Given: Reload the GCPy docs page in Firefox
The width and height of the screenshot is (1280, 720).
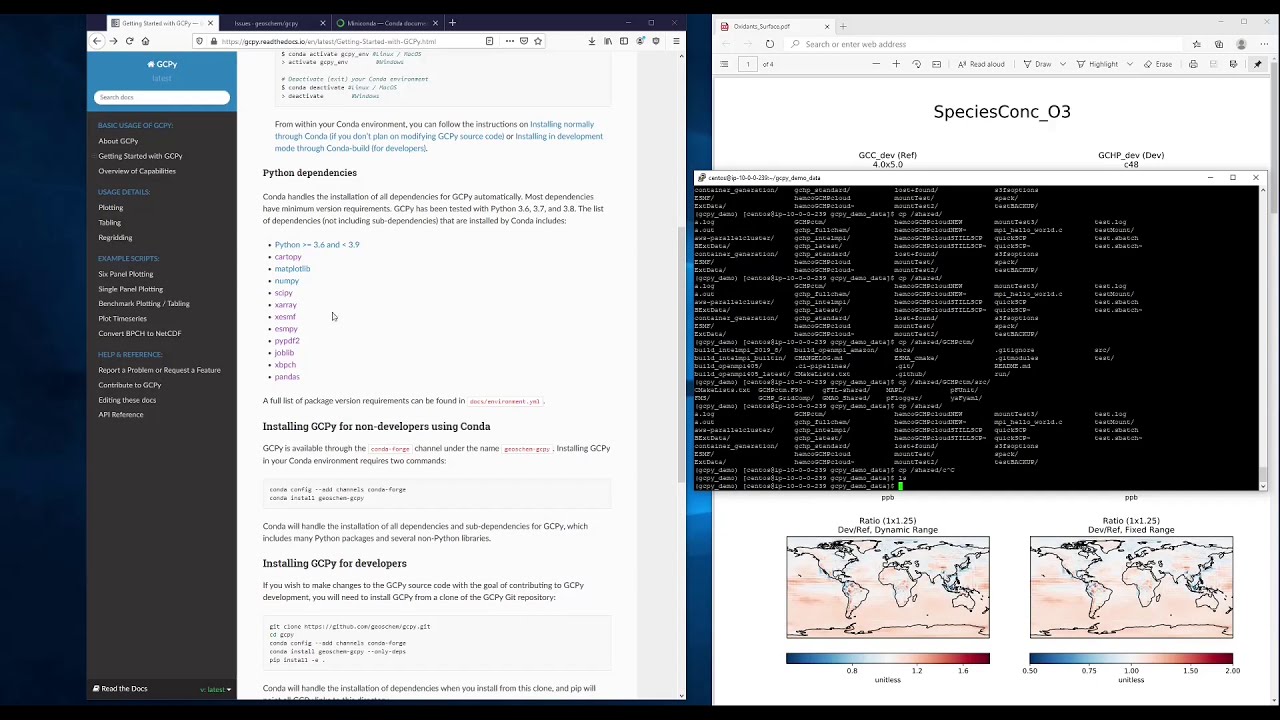Looking at the screenshot, I should [129, 41].
